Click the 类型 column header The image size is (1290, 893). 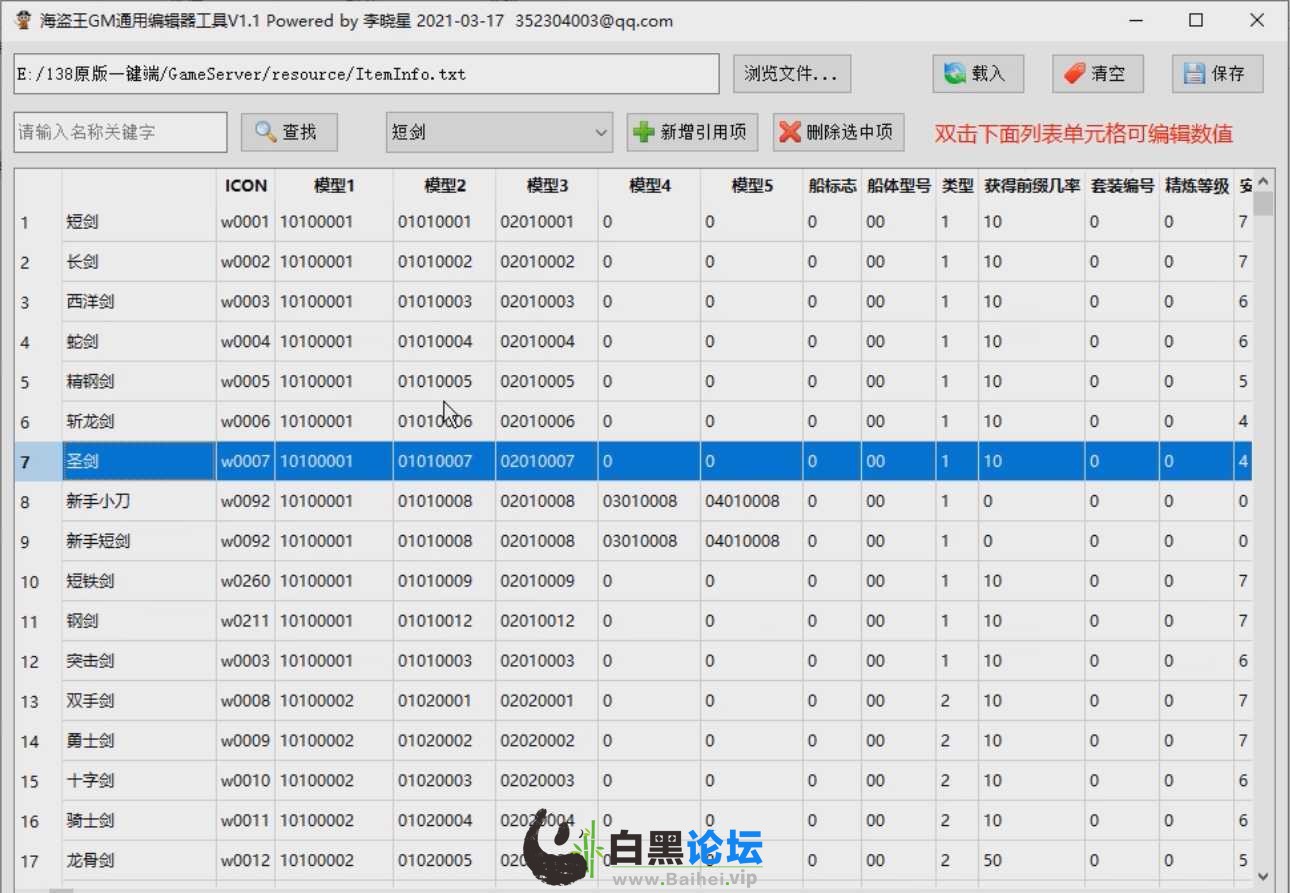pyautogui.click(x=957, y=186)
